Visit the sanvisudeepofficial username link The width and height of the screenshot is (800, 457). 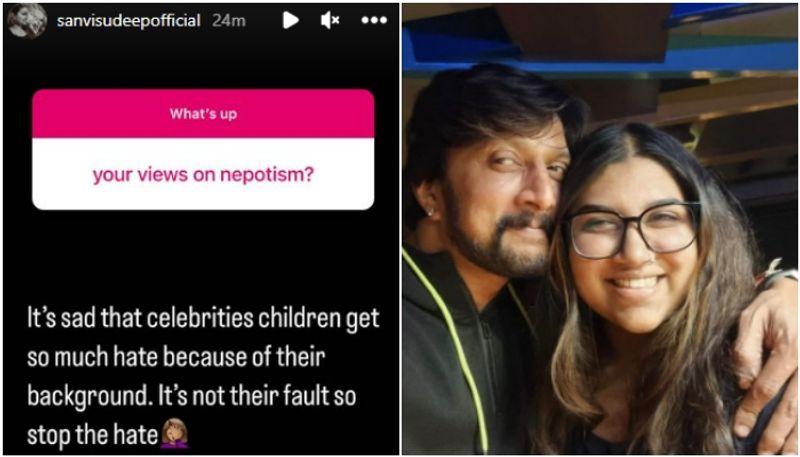pyautogui.click(x=129, y=21)
